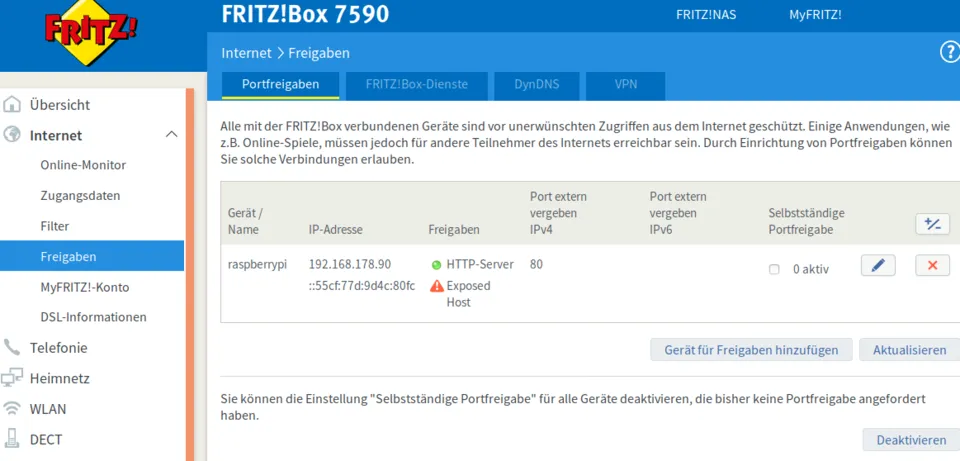
Task: Click Port extern vergeben IPv6 header
Action: 678,214
